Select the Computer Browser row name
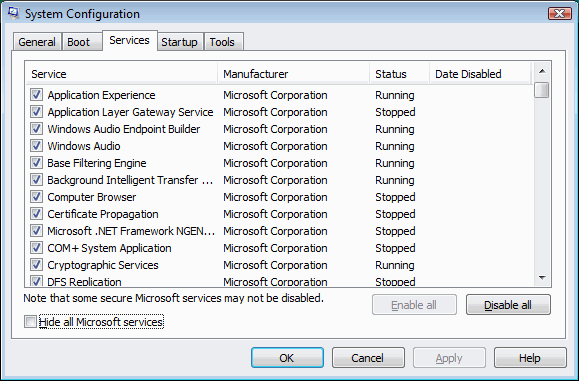 tap(92, 197)
